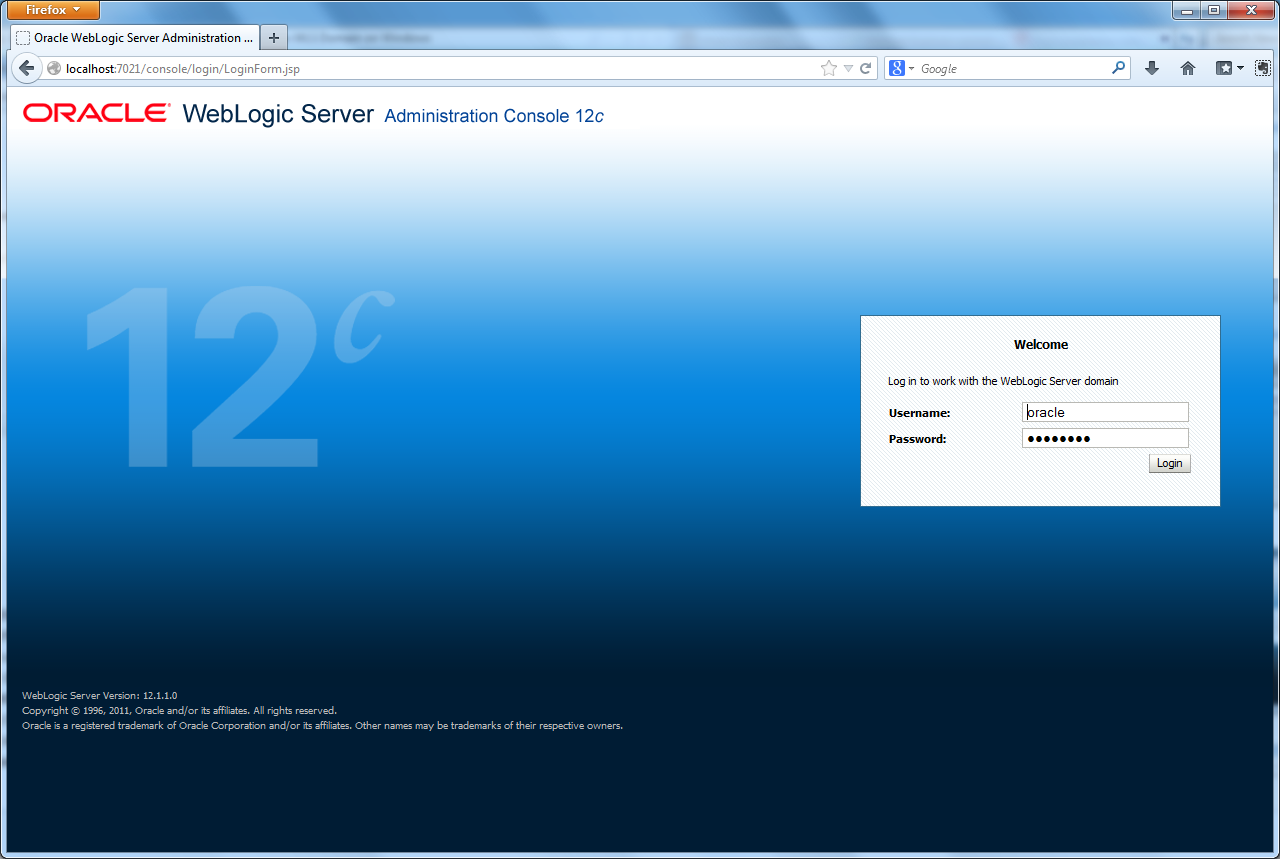Open the URL history dropdown arrow
This screenshot has width=1280, height=859.
point(848,69)
